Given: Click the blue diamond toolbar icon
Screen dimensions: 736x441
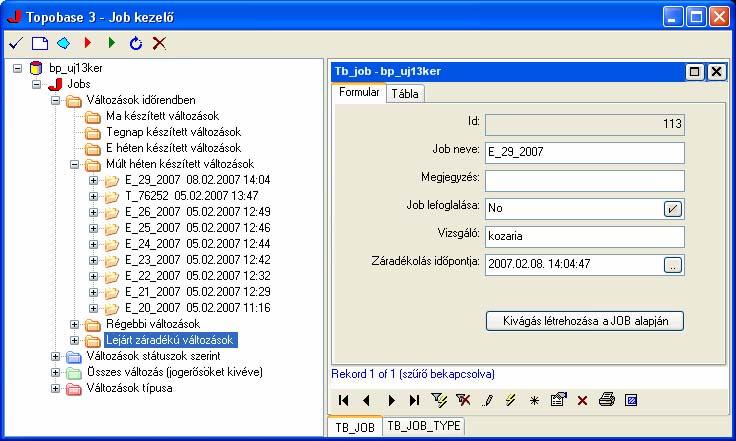Looking at the screenshot, I should pos(63,44).
